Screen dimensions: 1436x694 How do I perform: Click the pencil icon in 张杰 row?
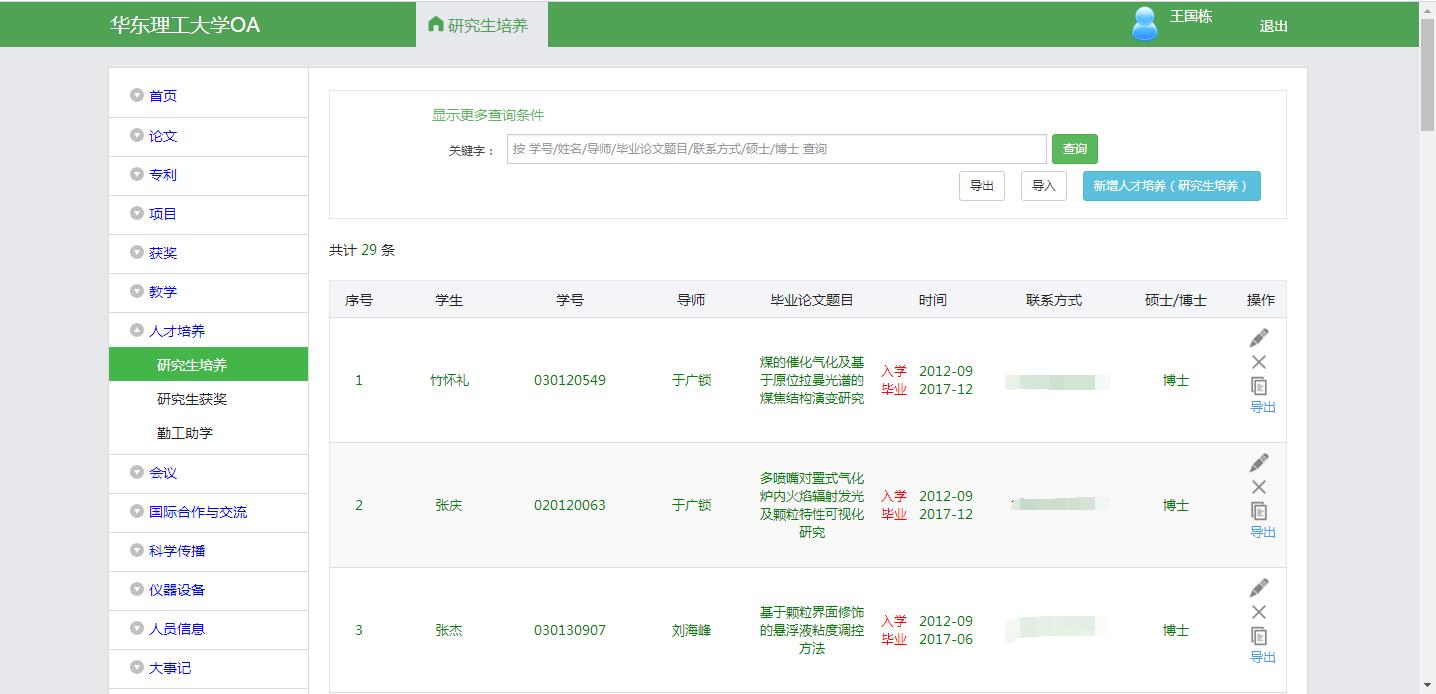point(1259,588)
